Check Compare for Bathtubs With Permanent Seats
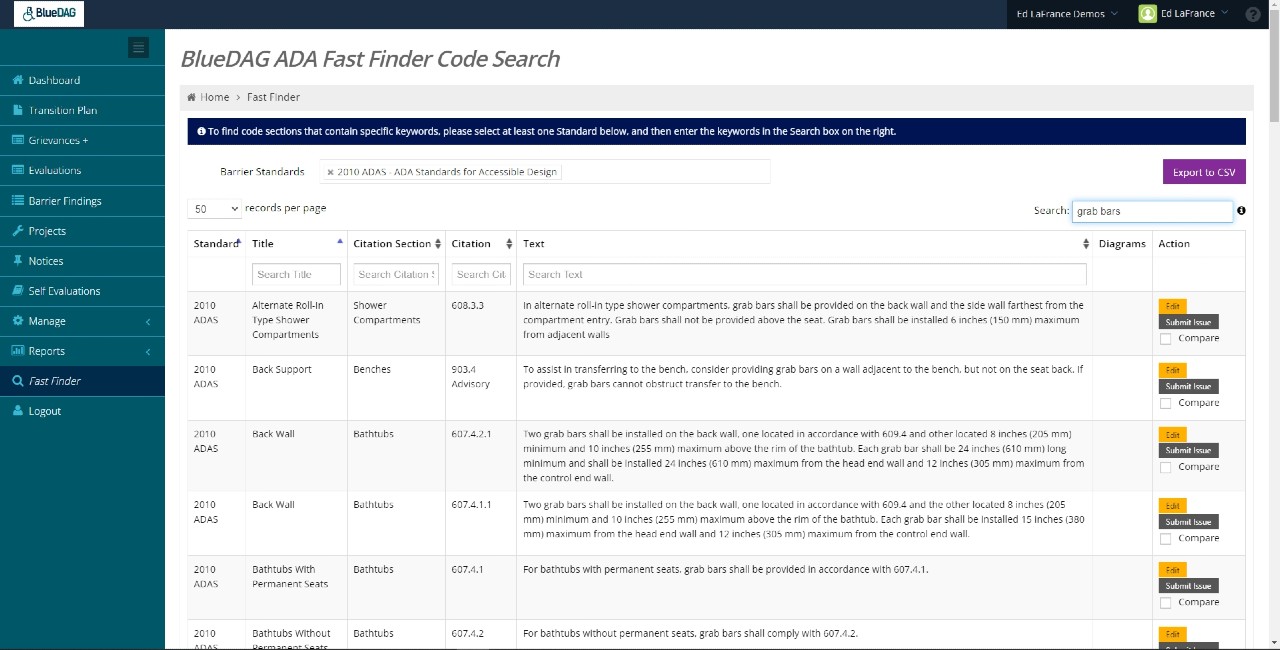Screen dimensions: 1280x650 [1165, 602]
